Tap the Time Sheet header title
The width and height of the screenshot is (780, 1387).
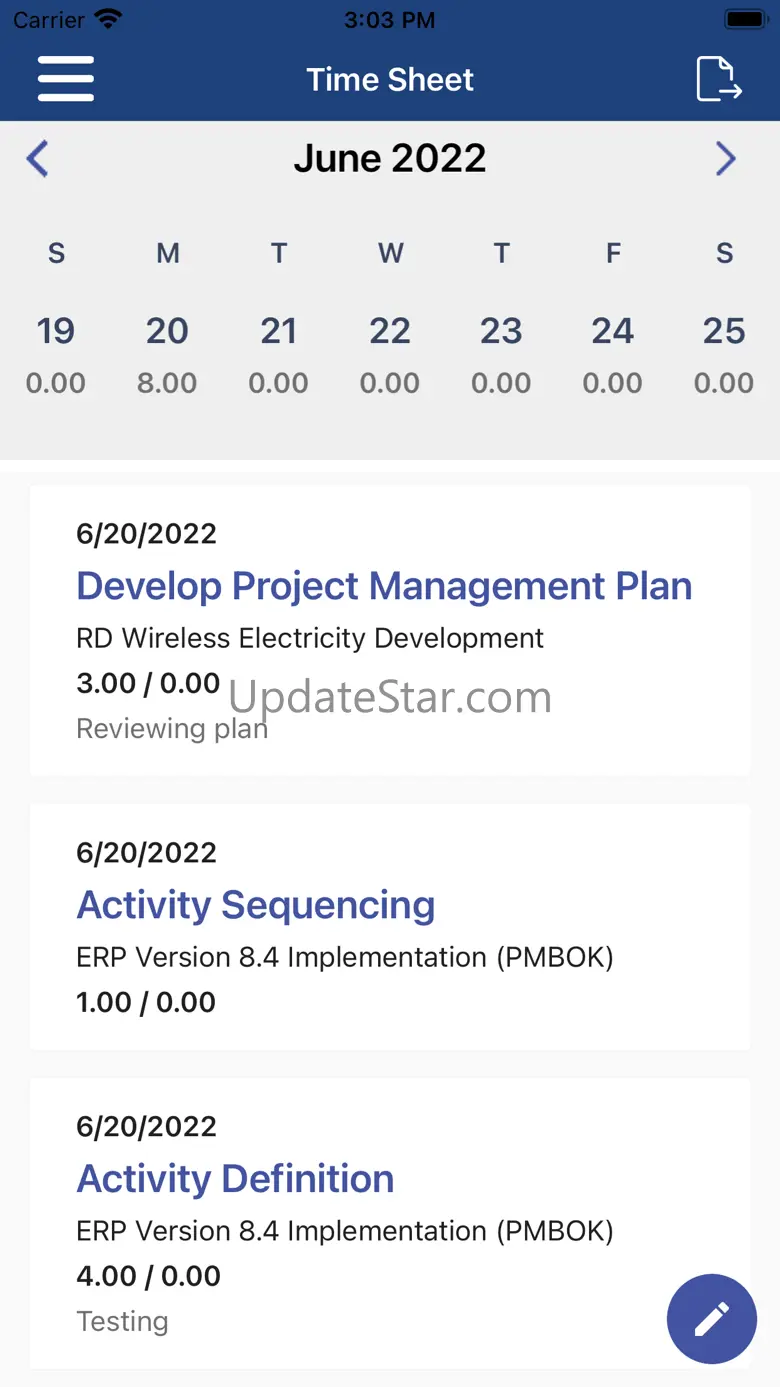(390, 79)
